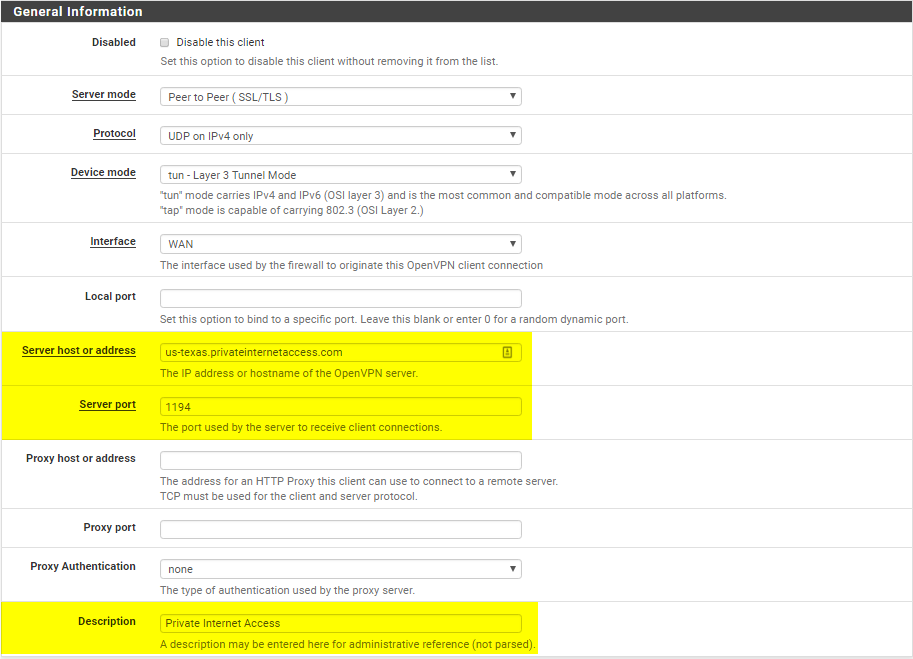Click the text about interface originating OpenVPN client connection
The image size is (913, 659).
click(351, 265)
